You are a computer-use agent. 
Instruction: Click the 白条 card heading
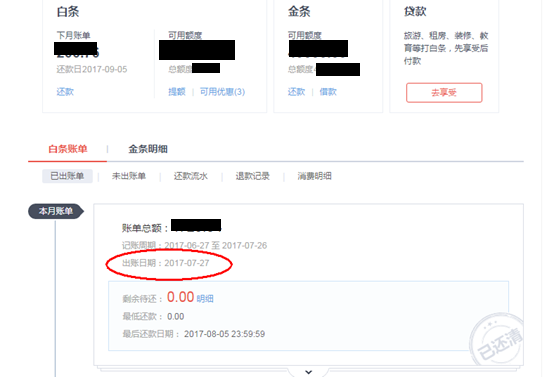(x=68, y=12)
